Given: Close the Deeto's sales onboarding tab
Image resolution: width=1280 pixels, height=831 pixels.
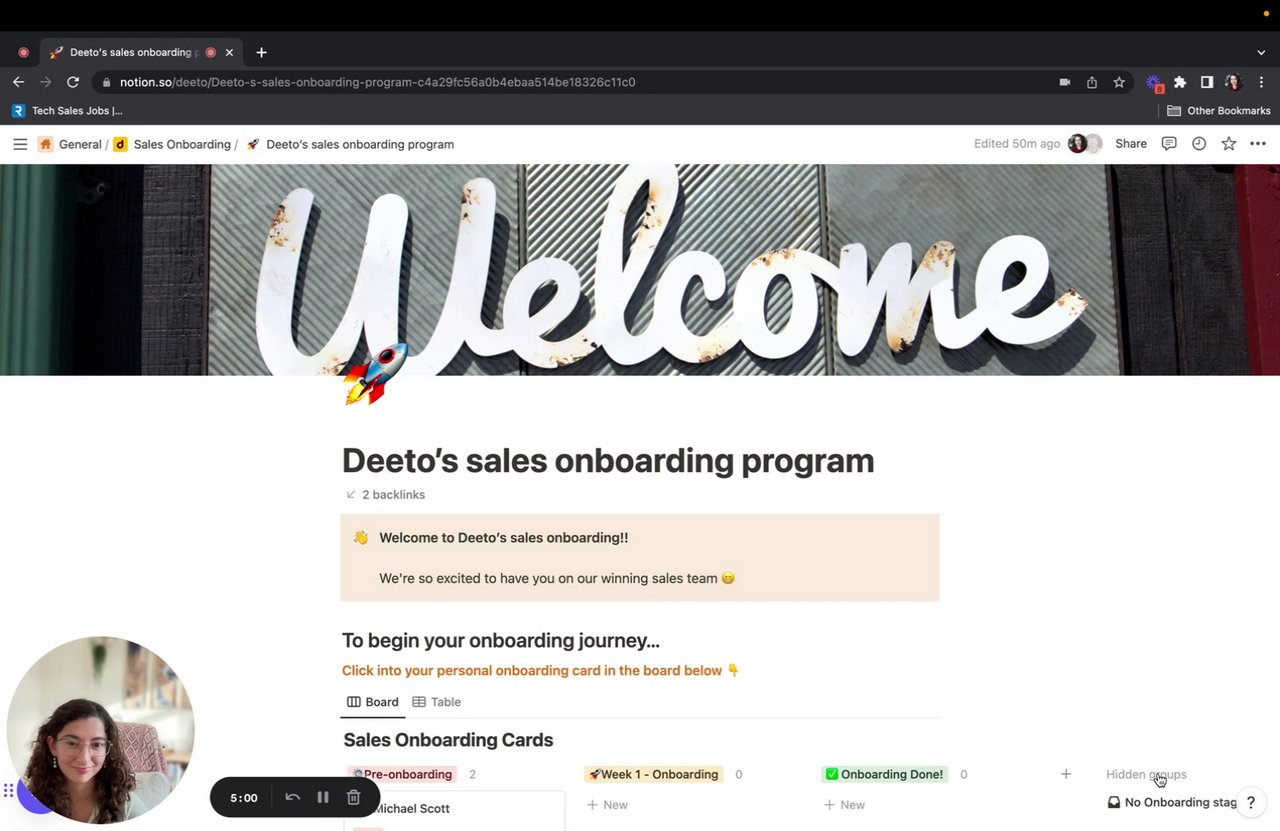Looking at the screenshot, I should (230, 52).
